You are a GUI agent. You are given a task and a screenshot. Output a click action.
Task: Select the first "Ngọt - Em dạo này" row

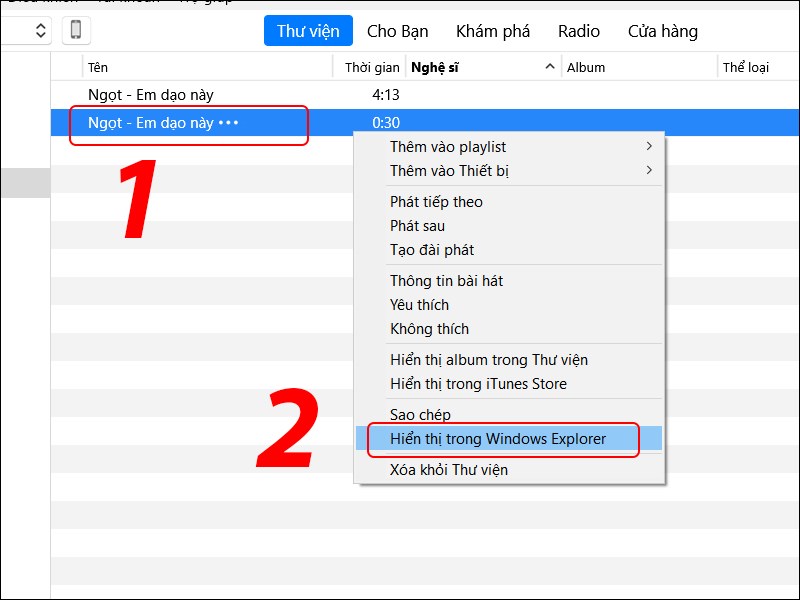tap(152, 96)
